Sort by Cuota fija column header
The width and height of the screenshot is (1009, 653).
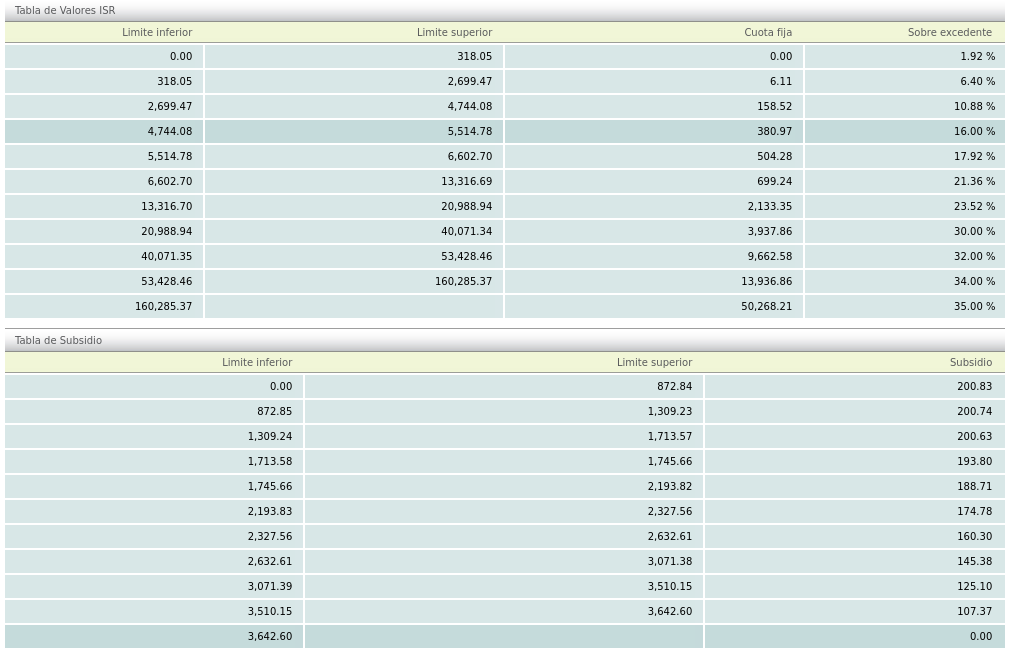click(767, 32)
